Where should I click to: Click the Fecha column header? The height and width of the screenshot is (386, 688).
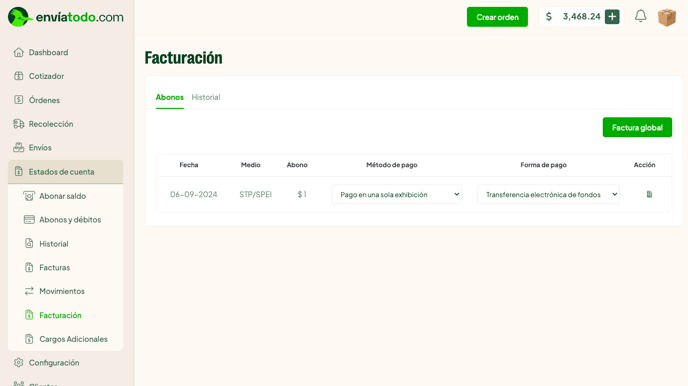[x=189, y=165]
